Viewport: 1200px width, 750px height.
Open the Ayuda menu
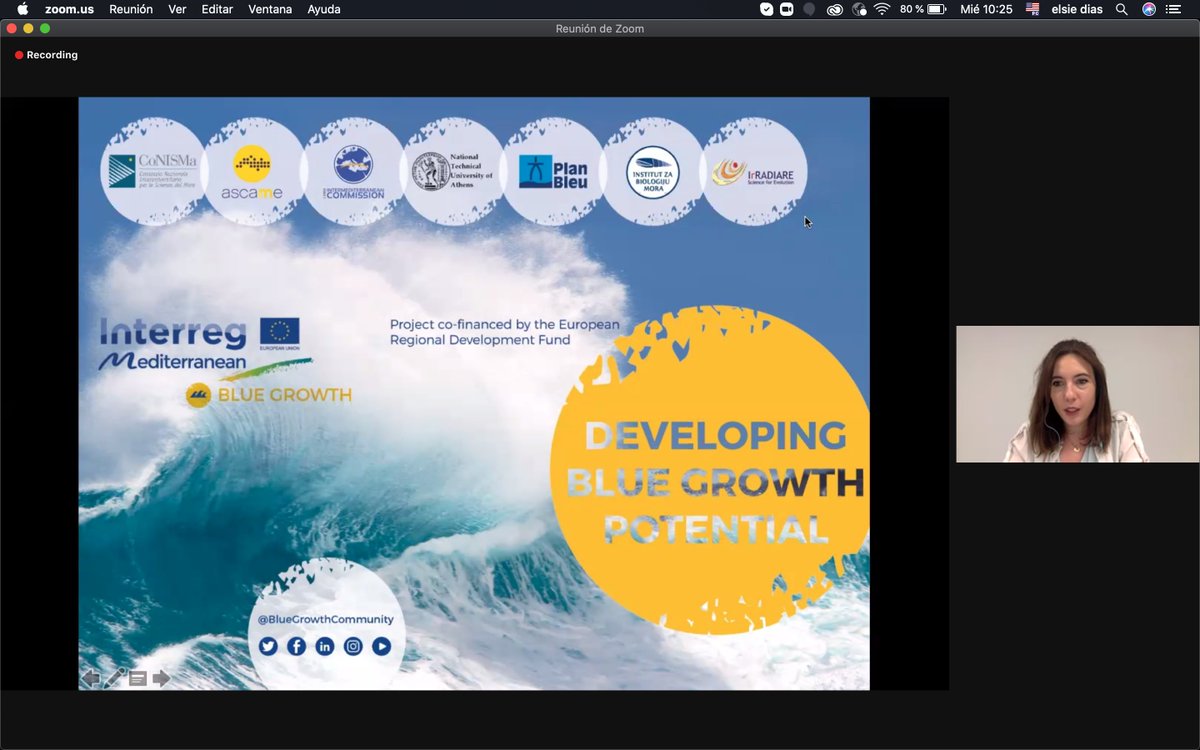tap(324, 9)
